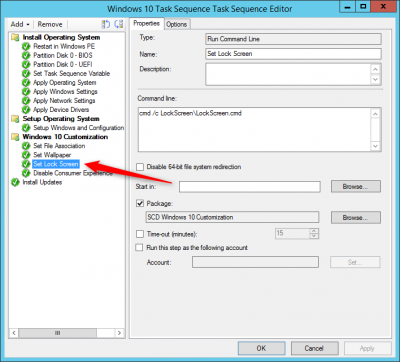Click Browse button next to the Package field
The image size is (400, 362).
tap(355, 217)
